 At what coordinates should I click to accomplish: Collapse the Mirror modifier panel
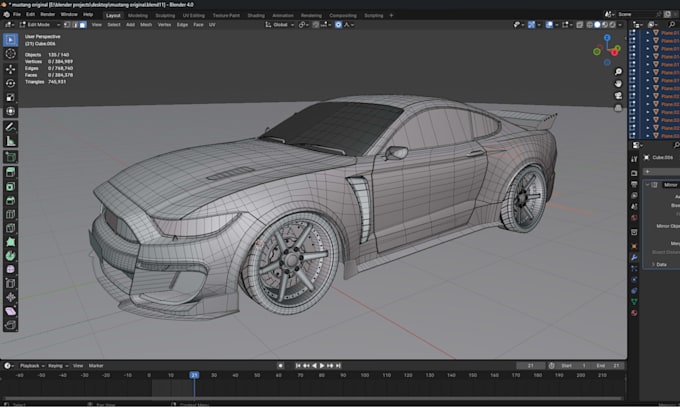(647, 185)
